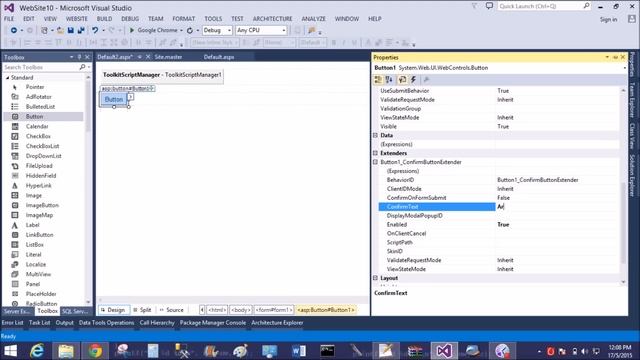Screen dimensions: 640x360
Task: Open the BUILD menu
Action: click(x=104, y=19)
